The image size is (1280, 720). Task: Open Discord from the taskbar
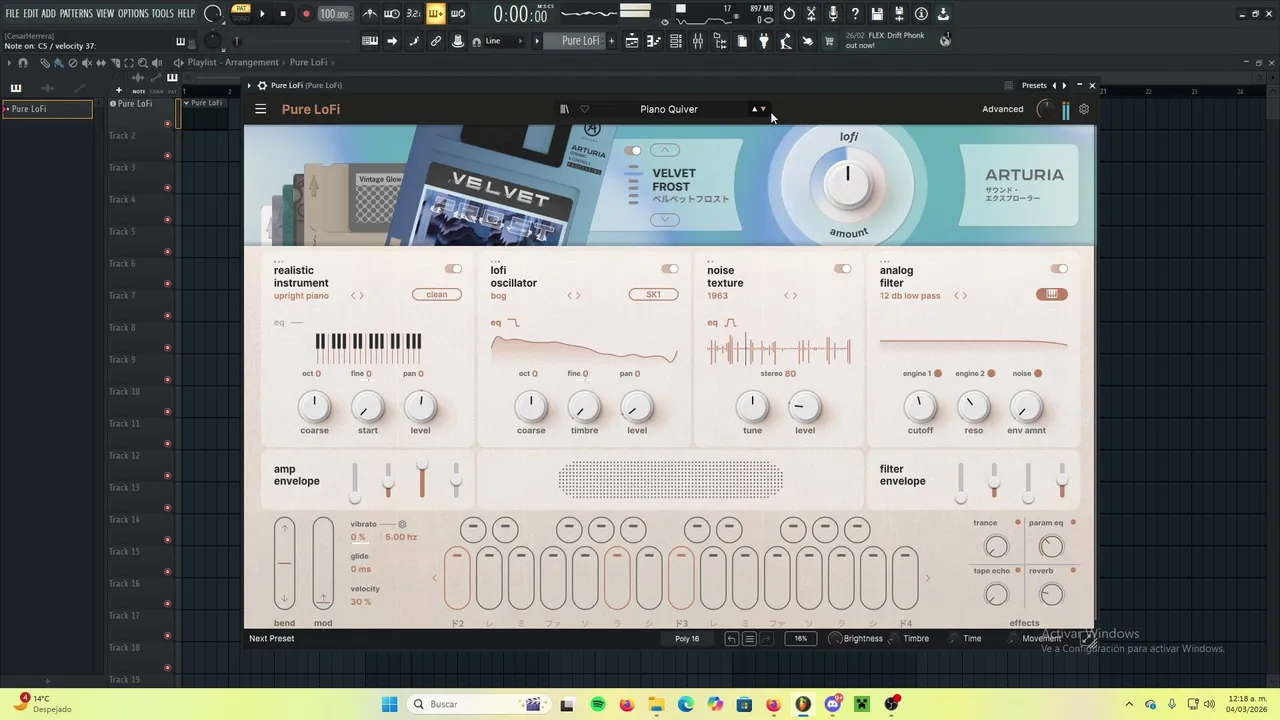(x=833, y=704)
